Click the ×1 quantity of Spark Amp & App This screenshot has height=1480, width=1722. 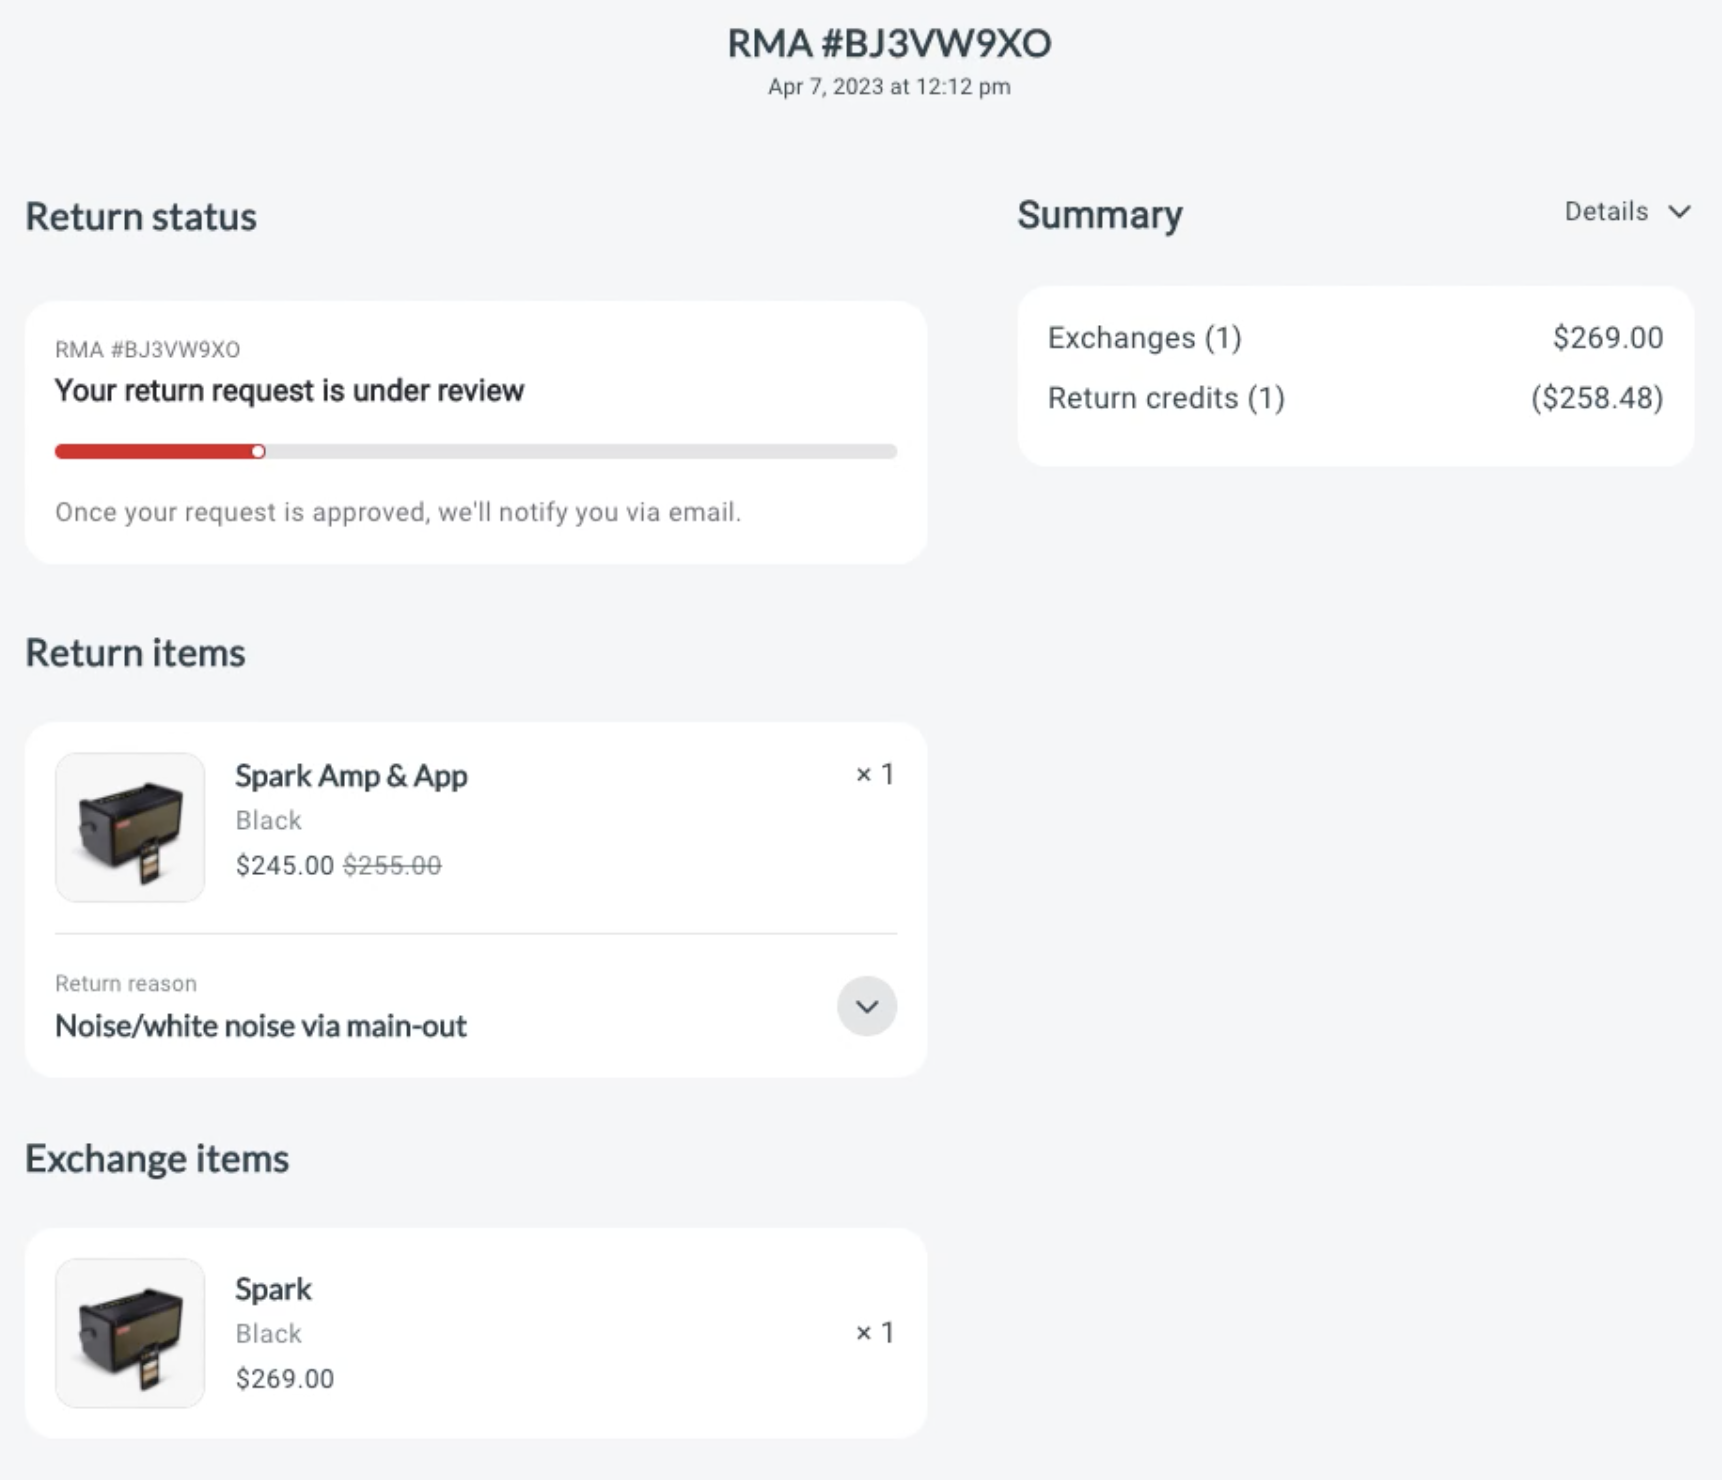point(875,774)
